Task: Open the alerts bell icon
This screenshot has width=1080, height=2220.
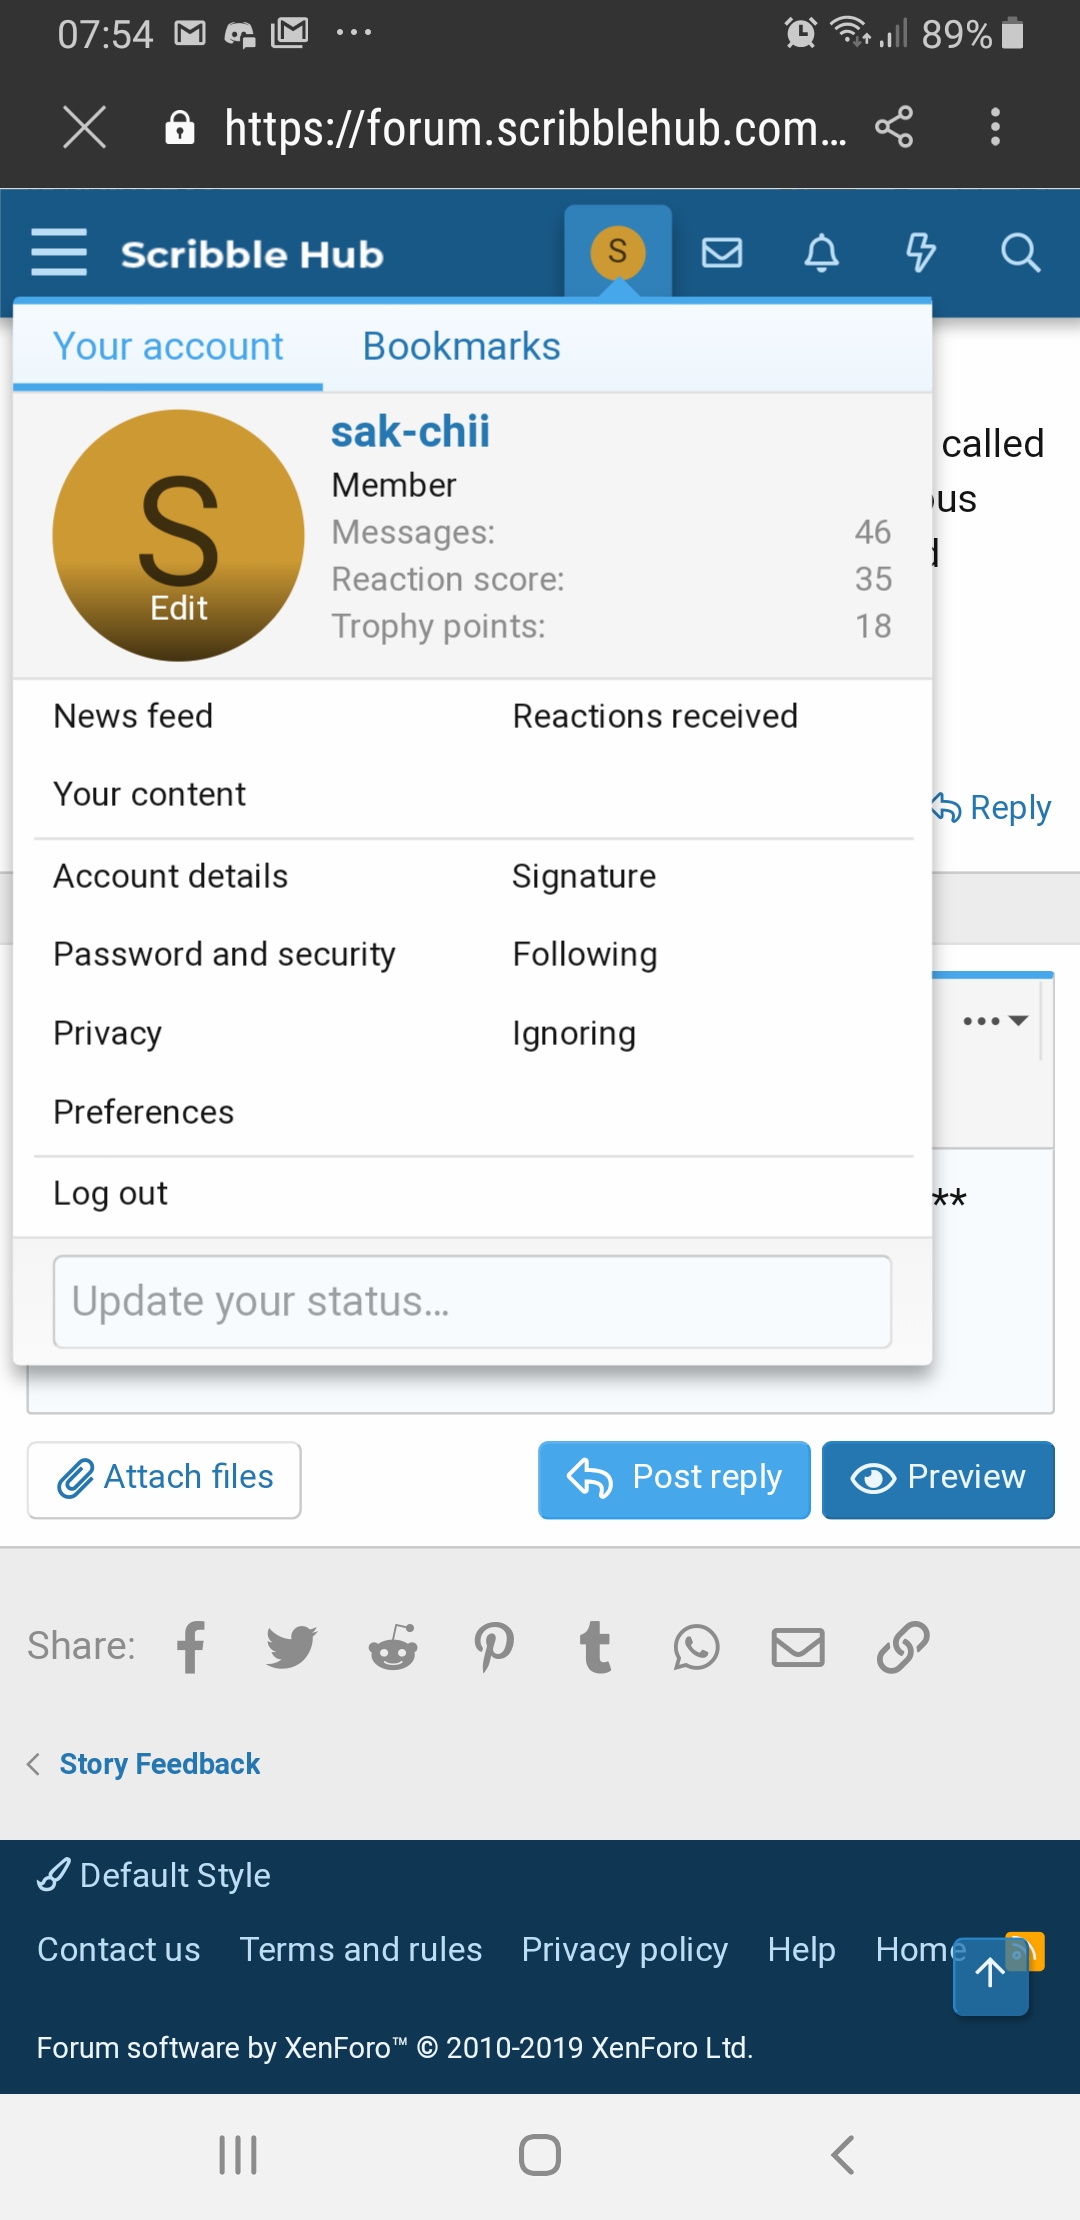Action: (821, 253)
